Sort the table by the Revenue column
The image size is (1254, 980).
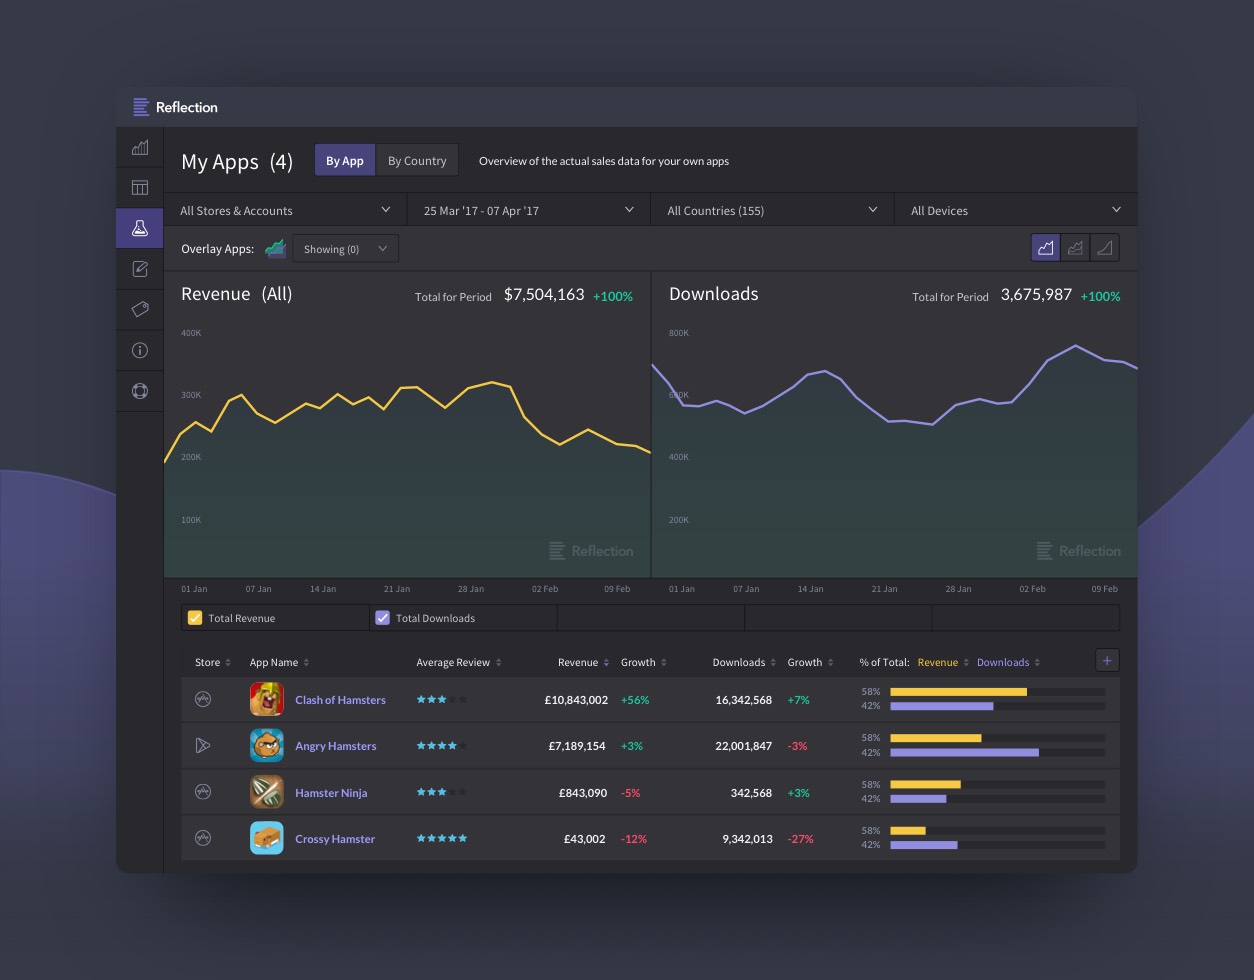click(x=579, y=662)
